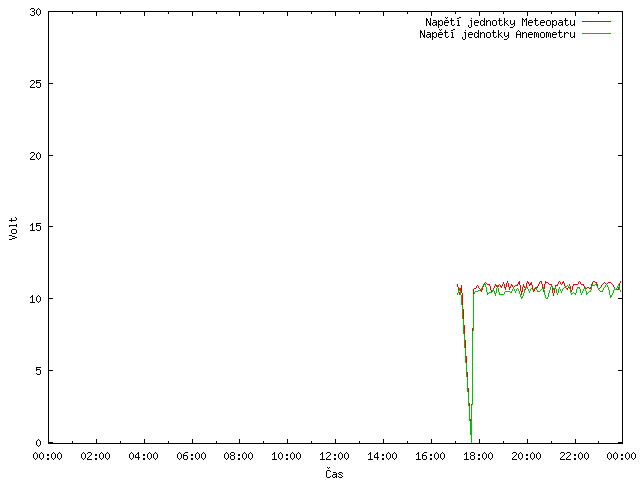Click the y-axis tick value 0

(x=39, y=443)
